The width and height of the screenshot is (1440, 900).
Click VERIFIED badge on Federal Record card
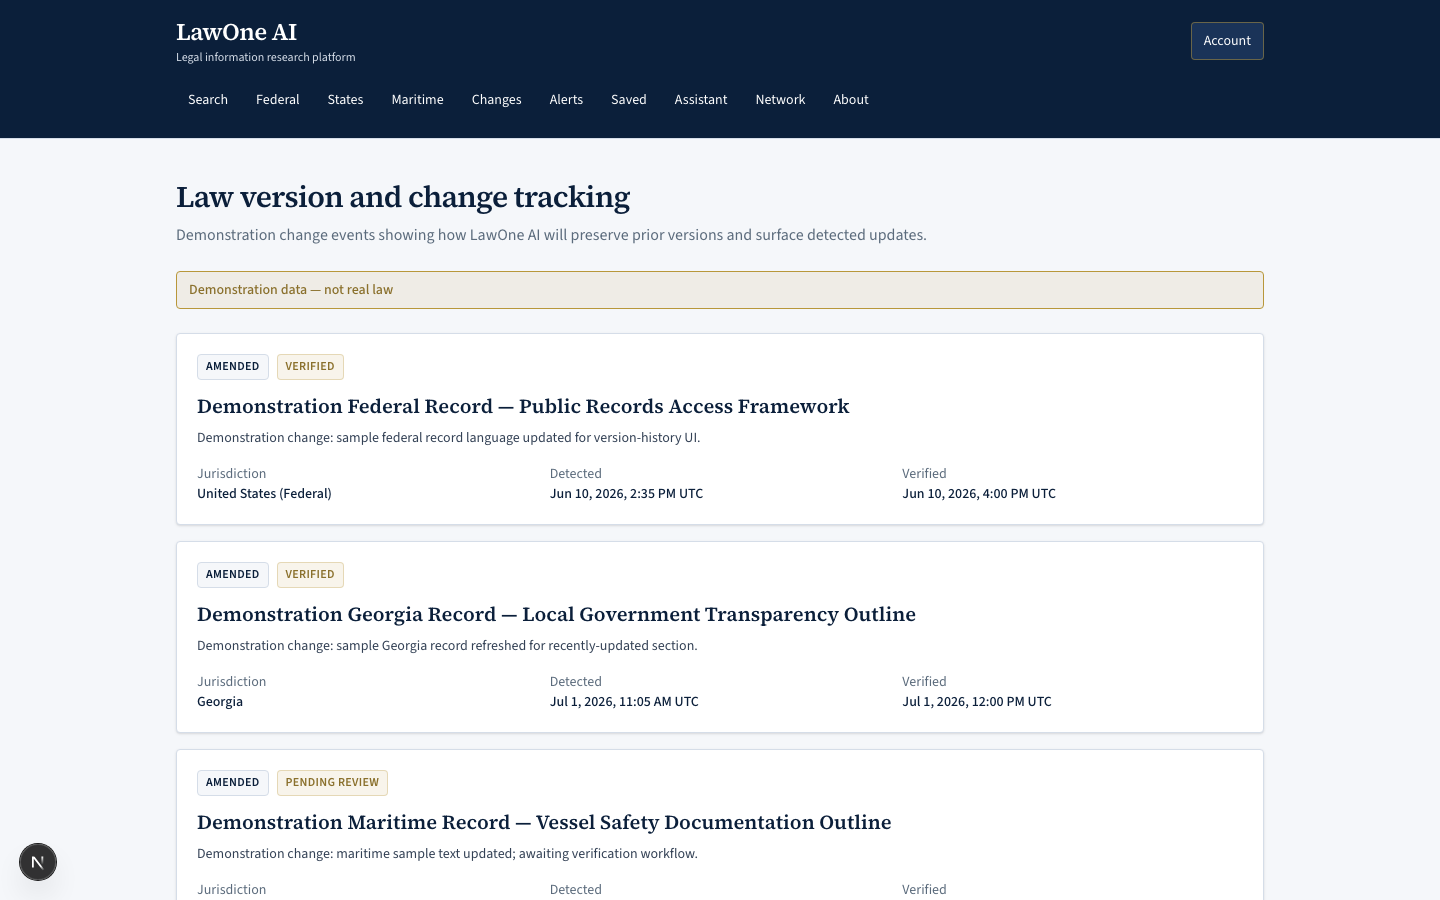pyautogui.click(x=310, y=367)
